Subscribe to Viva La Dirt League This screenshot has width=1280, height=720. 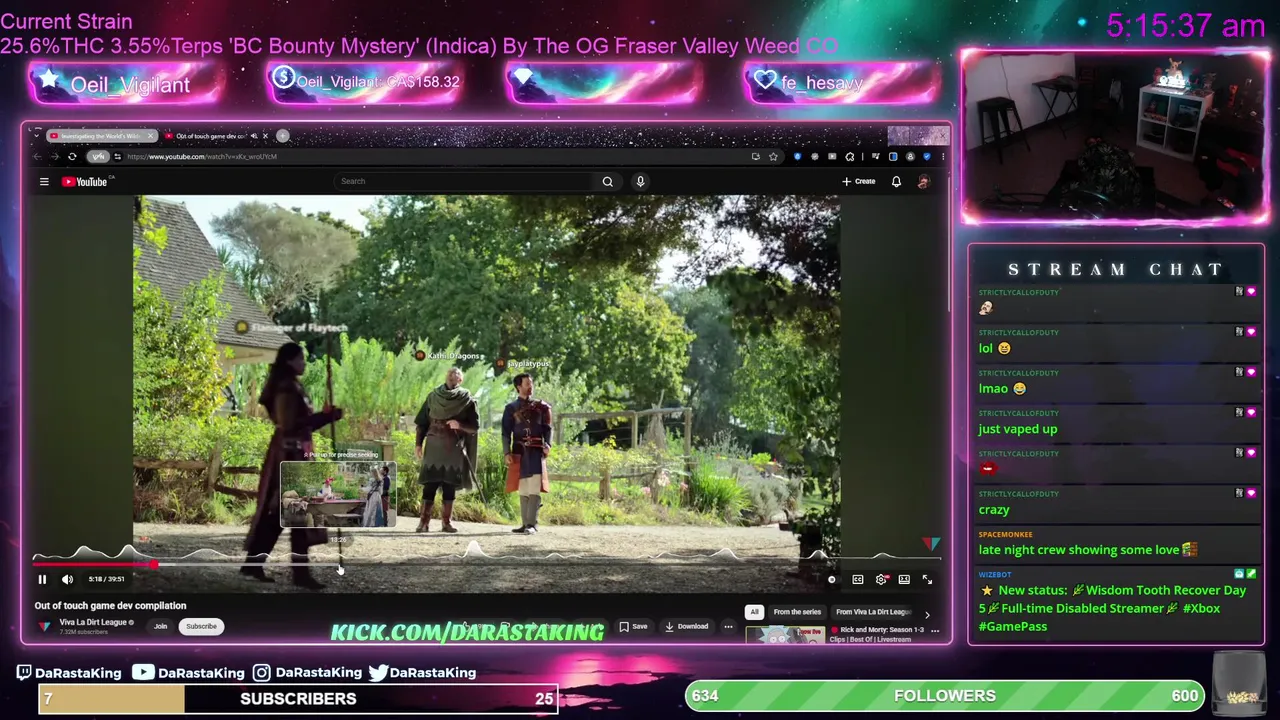201,627
